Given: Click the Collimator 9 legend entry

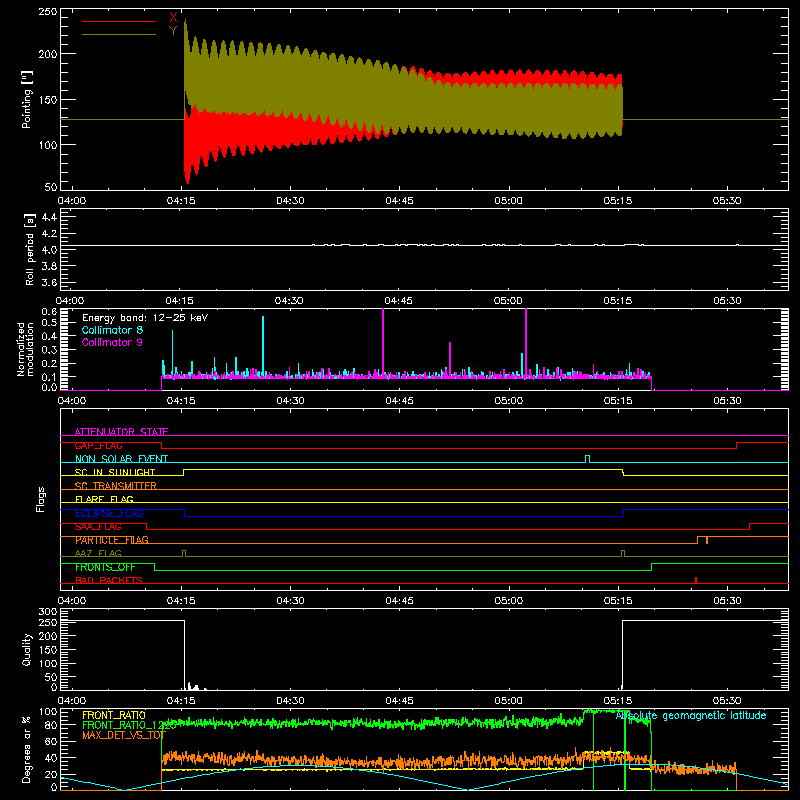Looking at the screenshot, I should point(112,342).
